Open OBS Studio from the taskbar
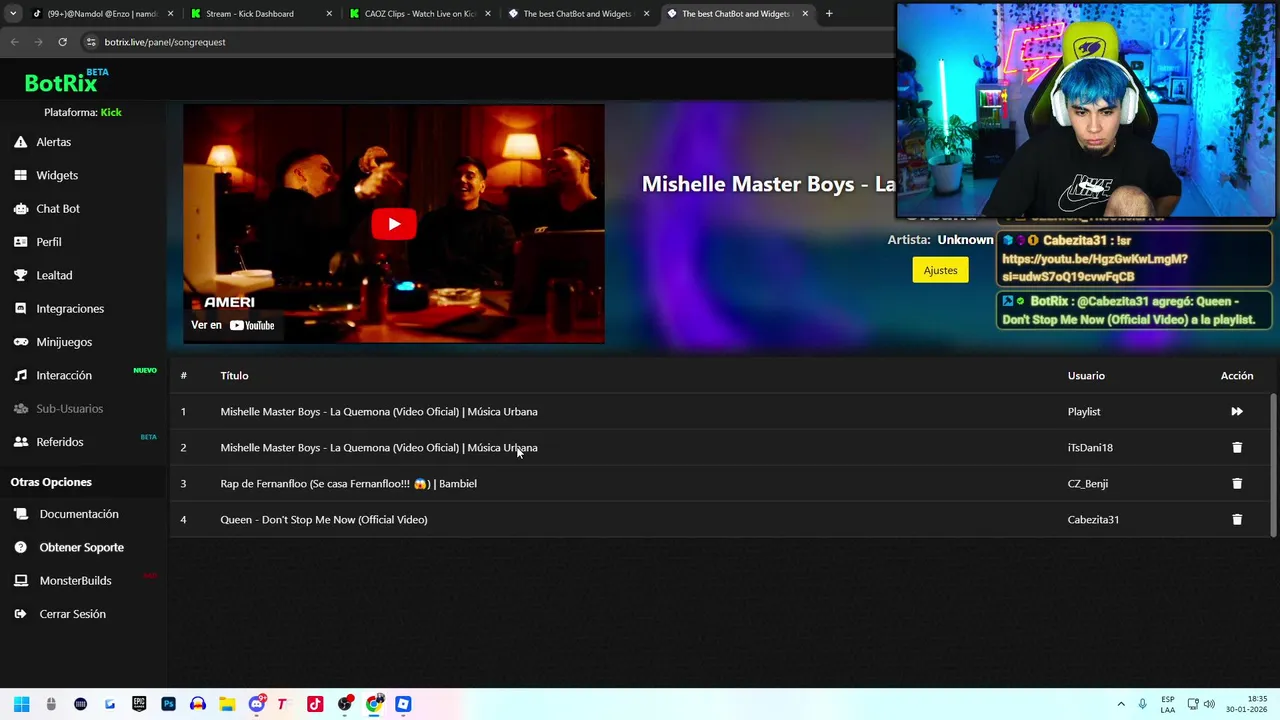Screen dimensions: 1280x720 344,704
